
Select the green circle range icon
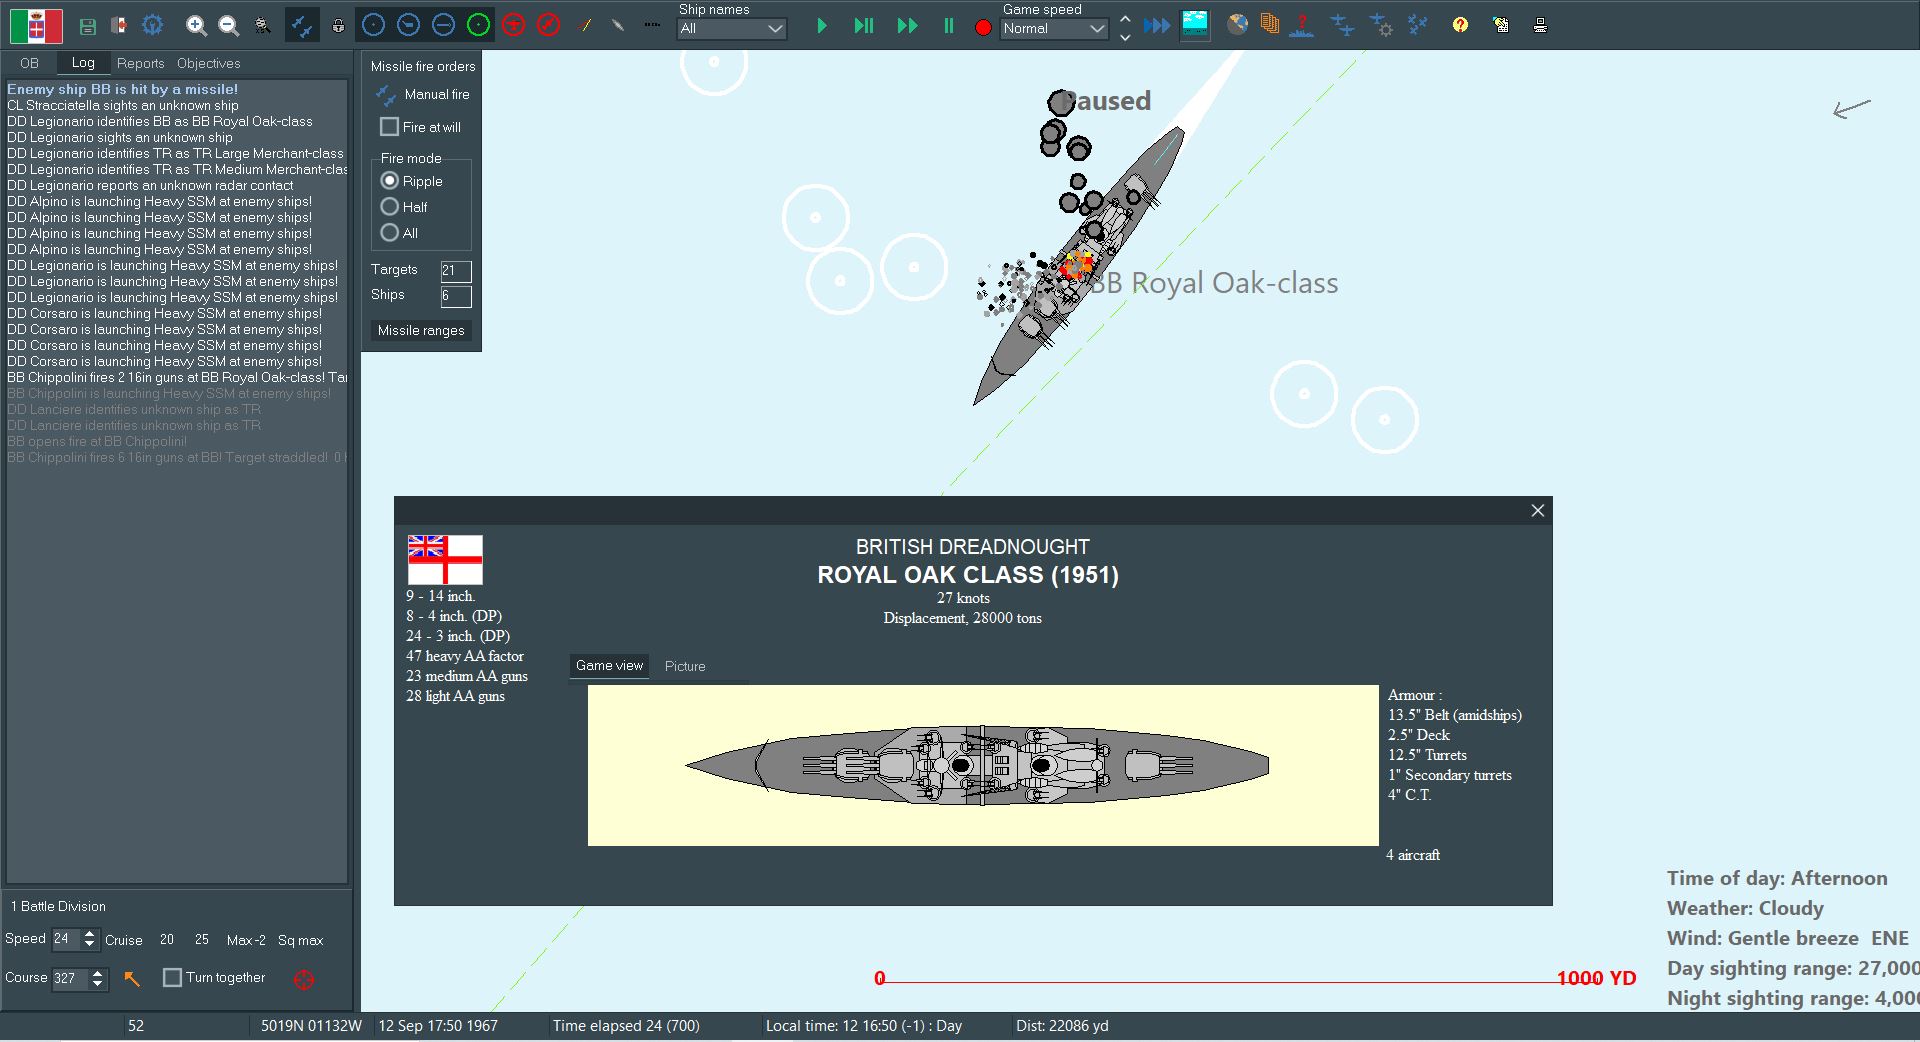[479, 26]
